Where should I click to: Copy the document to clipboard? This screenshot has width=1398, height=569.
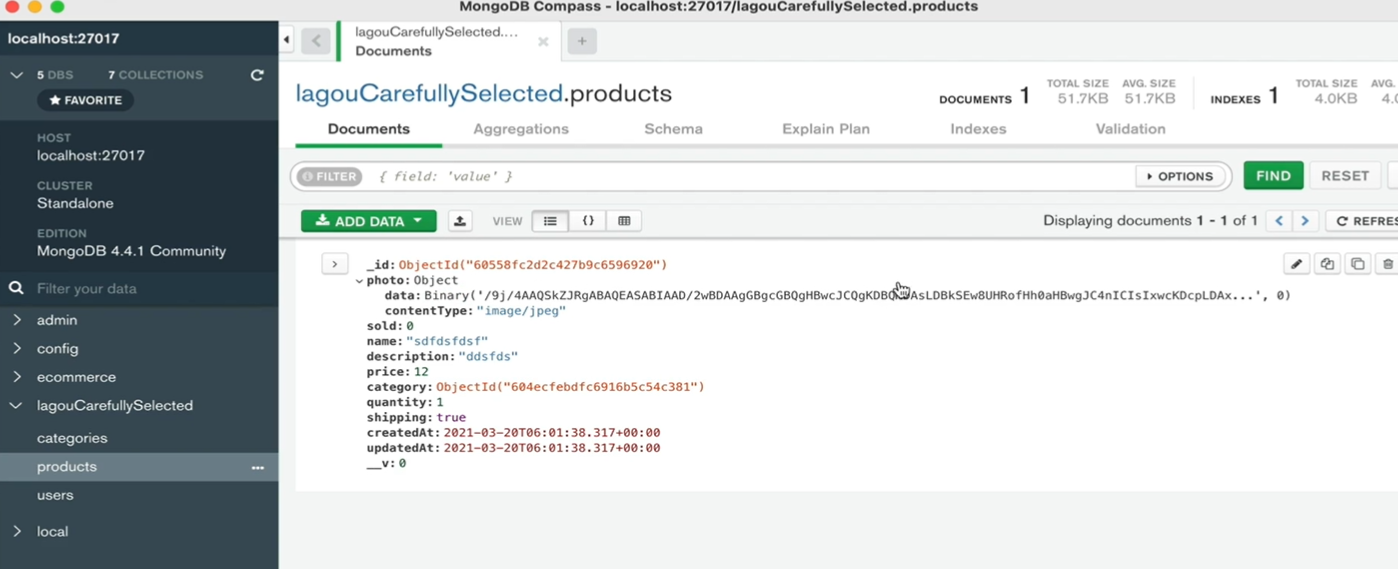[1327, 264]
